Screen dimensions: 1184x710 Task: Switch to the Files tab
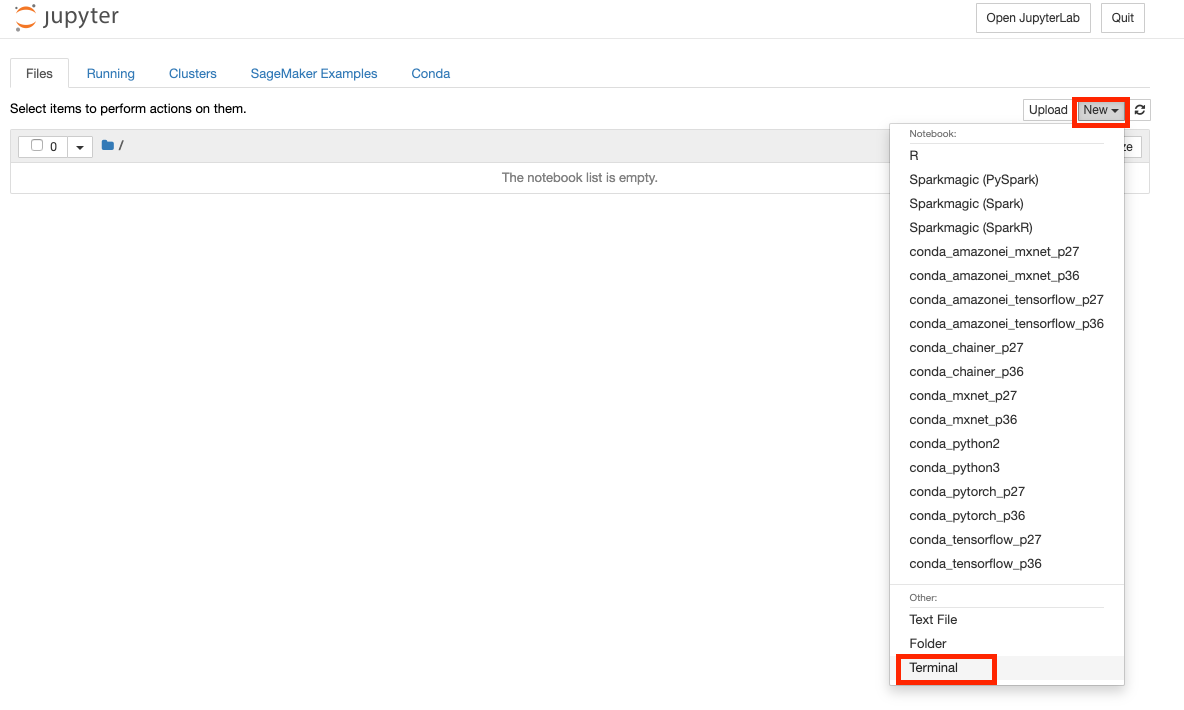point(39,73)
